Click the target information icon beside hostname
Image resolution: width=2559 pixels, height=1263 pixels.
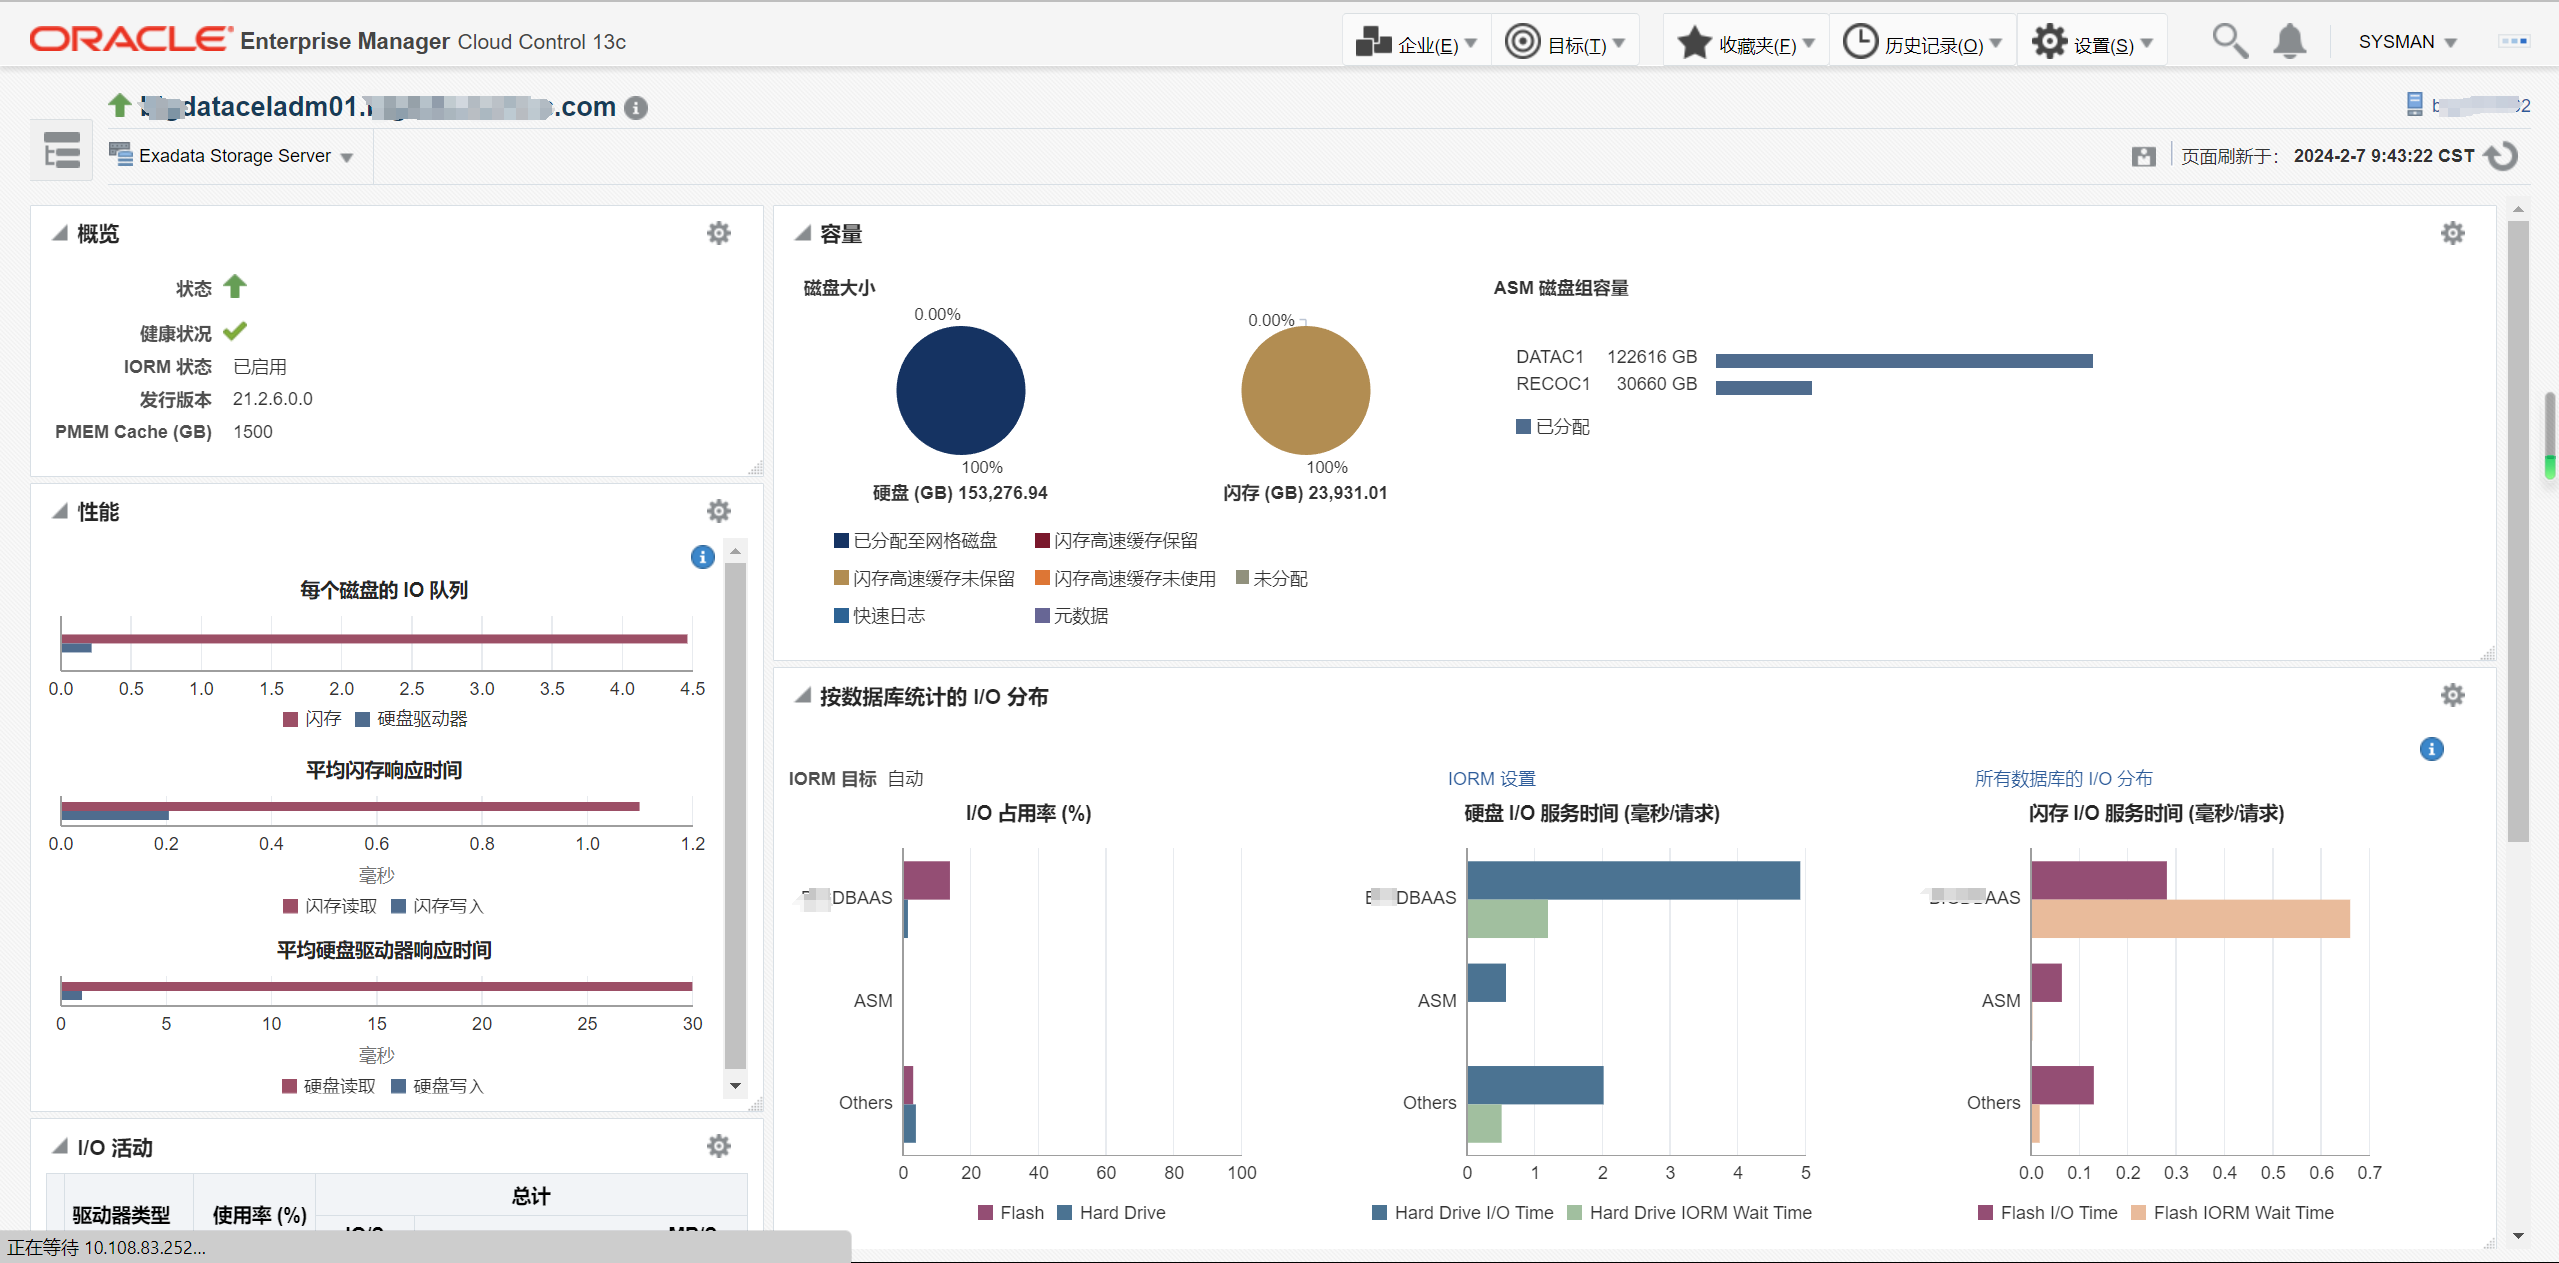coord(636,108)
